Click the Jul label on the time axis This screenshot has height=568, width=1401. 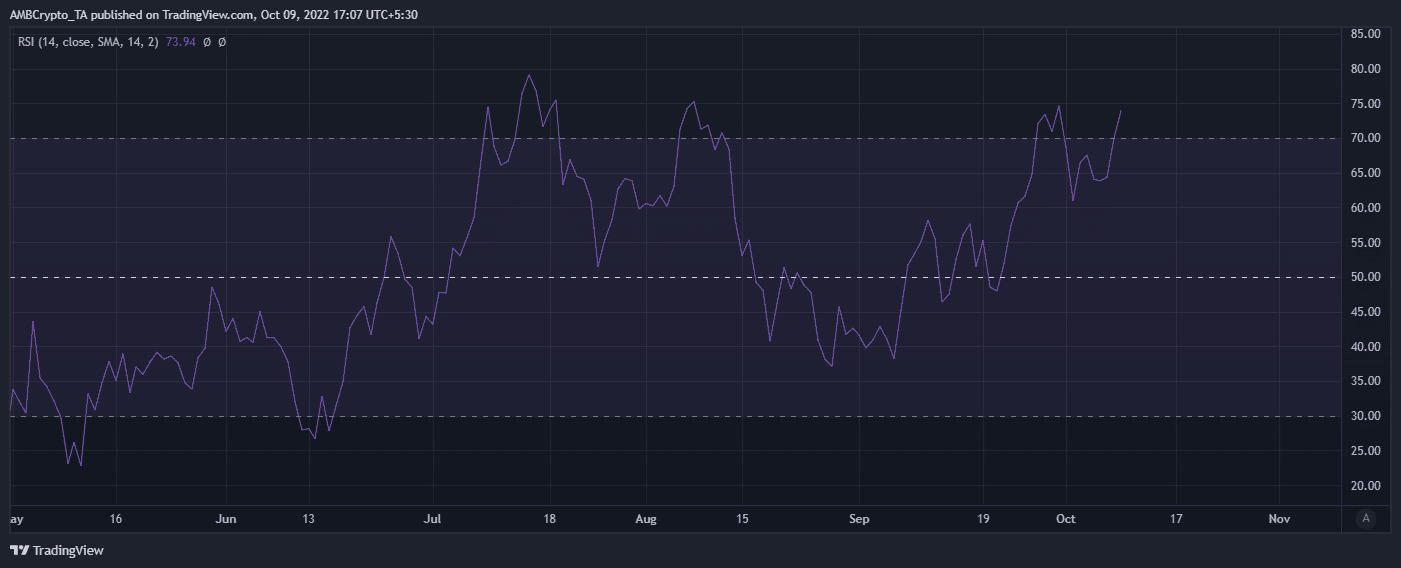pos(432,519)
